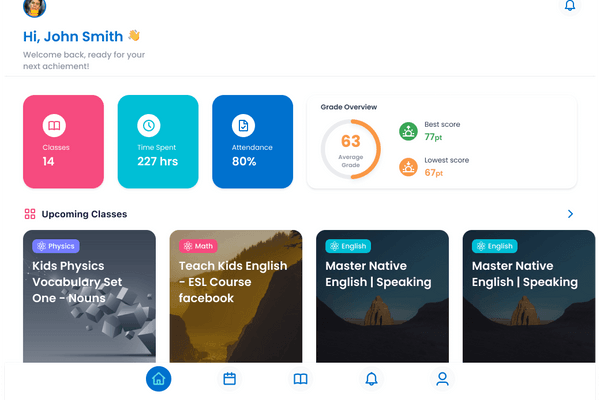Open the pink Classes summary card
This screenshot has width=600, height=400.
click(x=63, y=141)
